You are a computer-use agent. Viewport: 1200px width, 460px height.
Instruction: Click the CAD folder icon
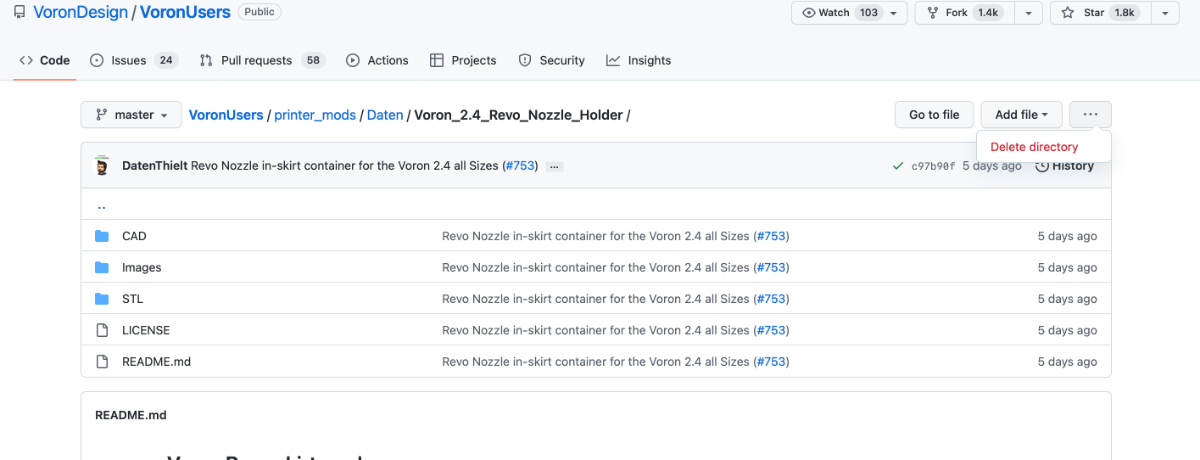pyautogui.click(x=101, y=236)
